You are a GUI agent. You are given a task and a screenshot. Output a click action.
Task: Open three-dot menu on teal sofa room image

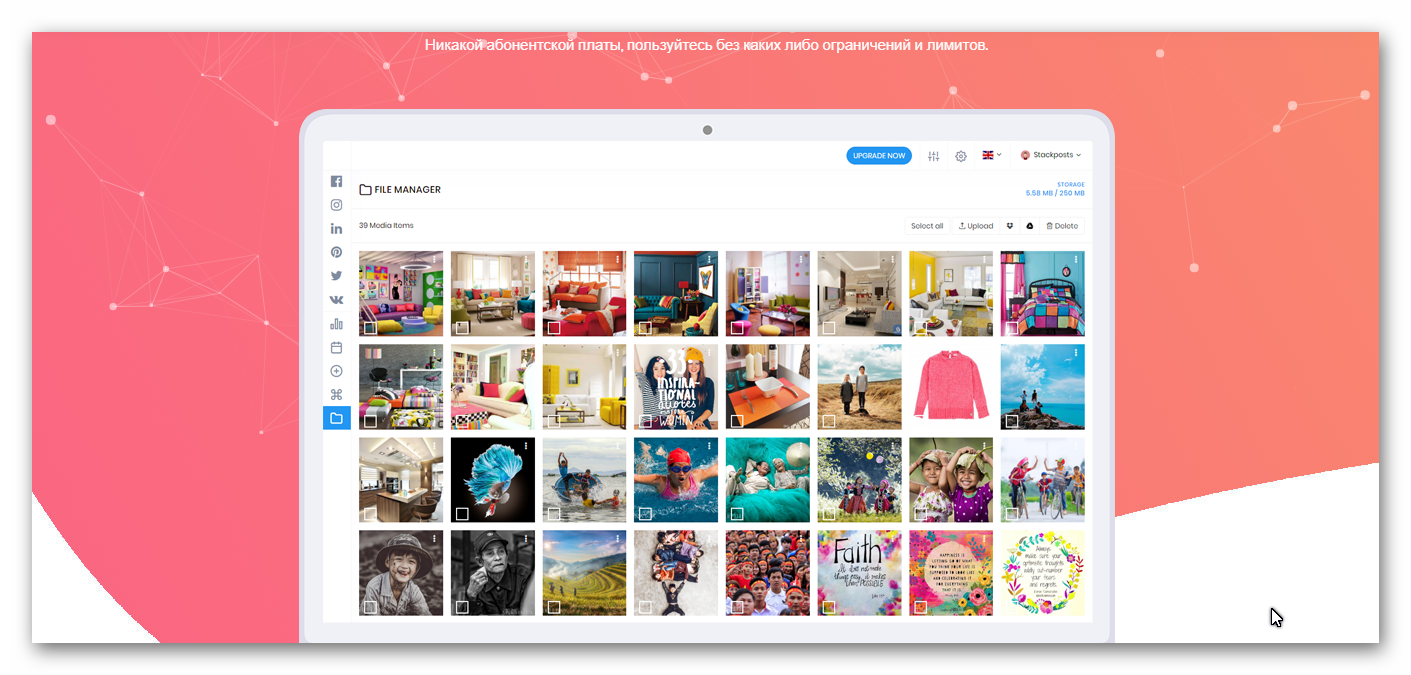pyautogui.click(x=710, y=259)
